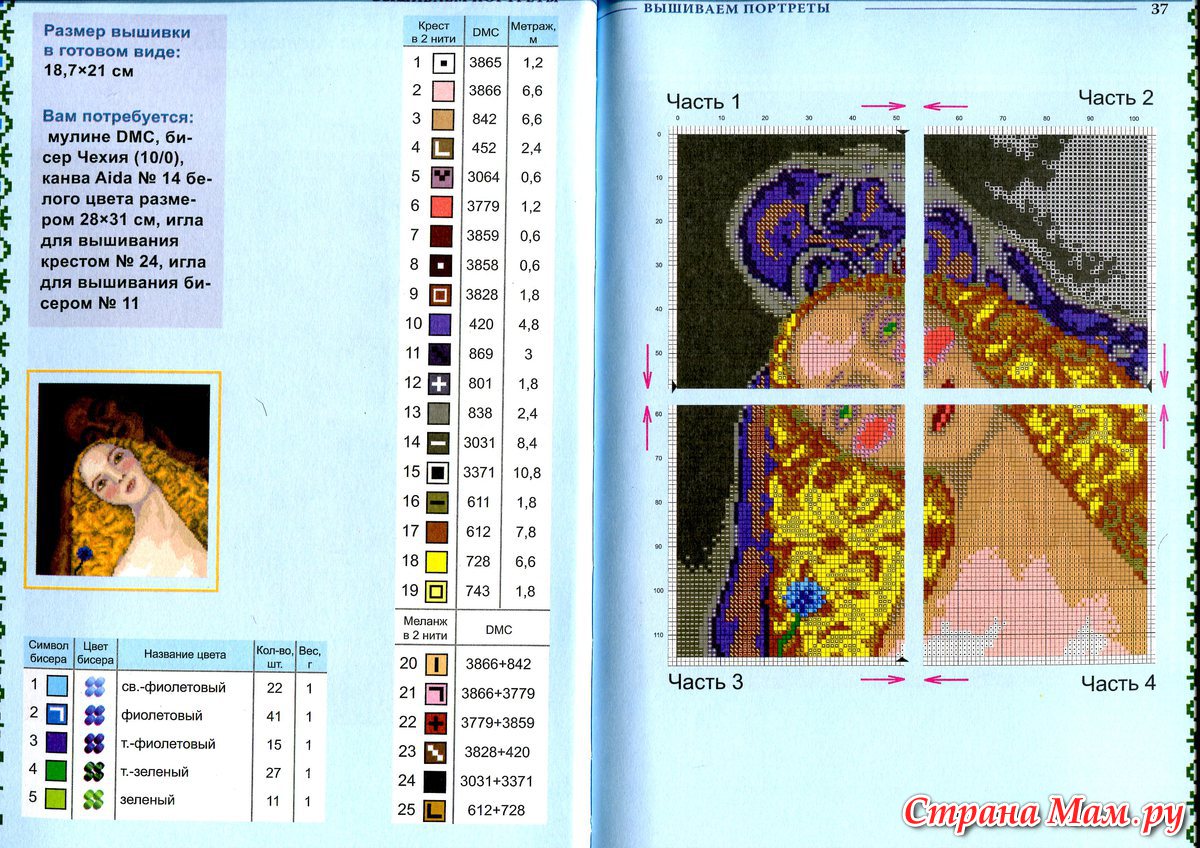Click the т.-зеленый bead flower icon
1200x848 pixels.
[x=95, y=772]
